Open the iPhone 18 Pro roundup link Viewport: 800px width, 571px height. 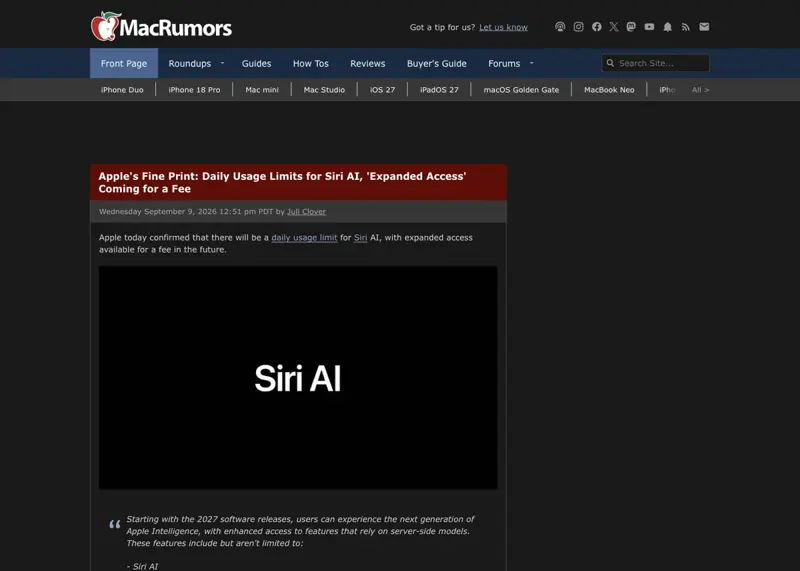[x=194, y=90]
